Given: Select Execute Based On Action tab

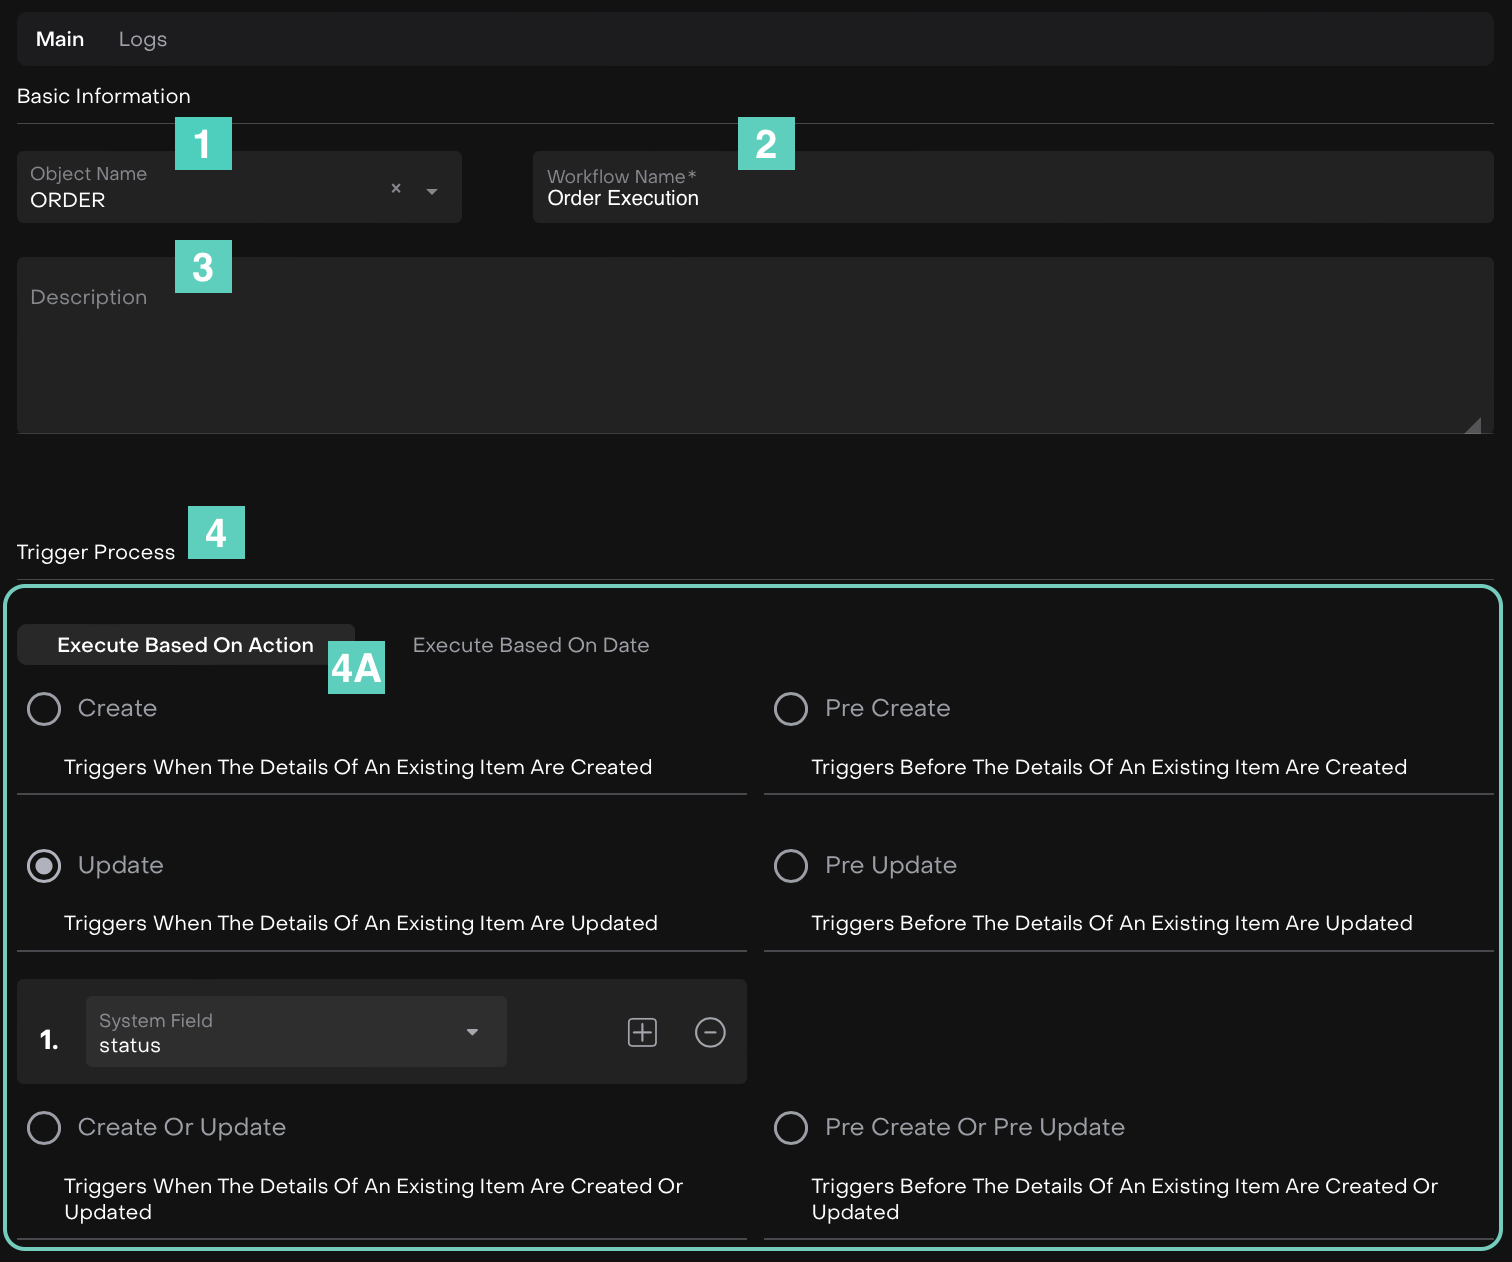Looking at the screenshot, I should [185, 645].
